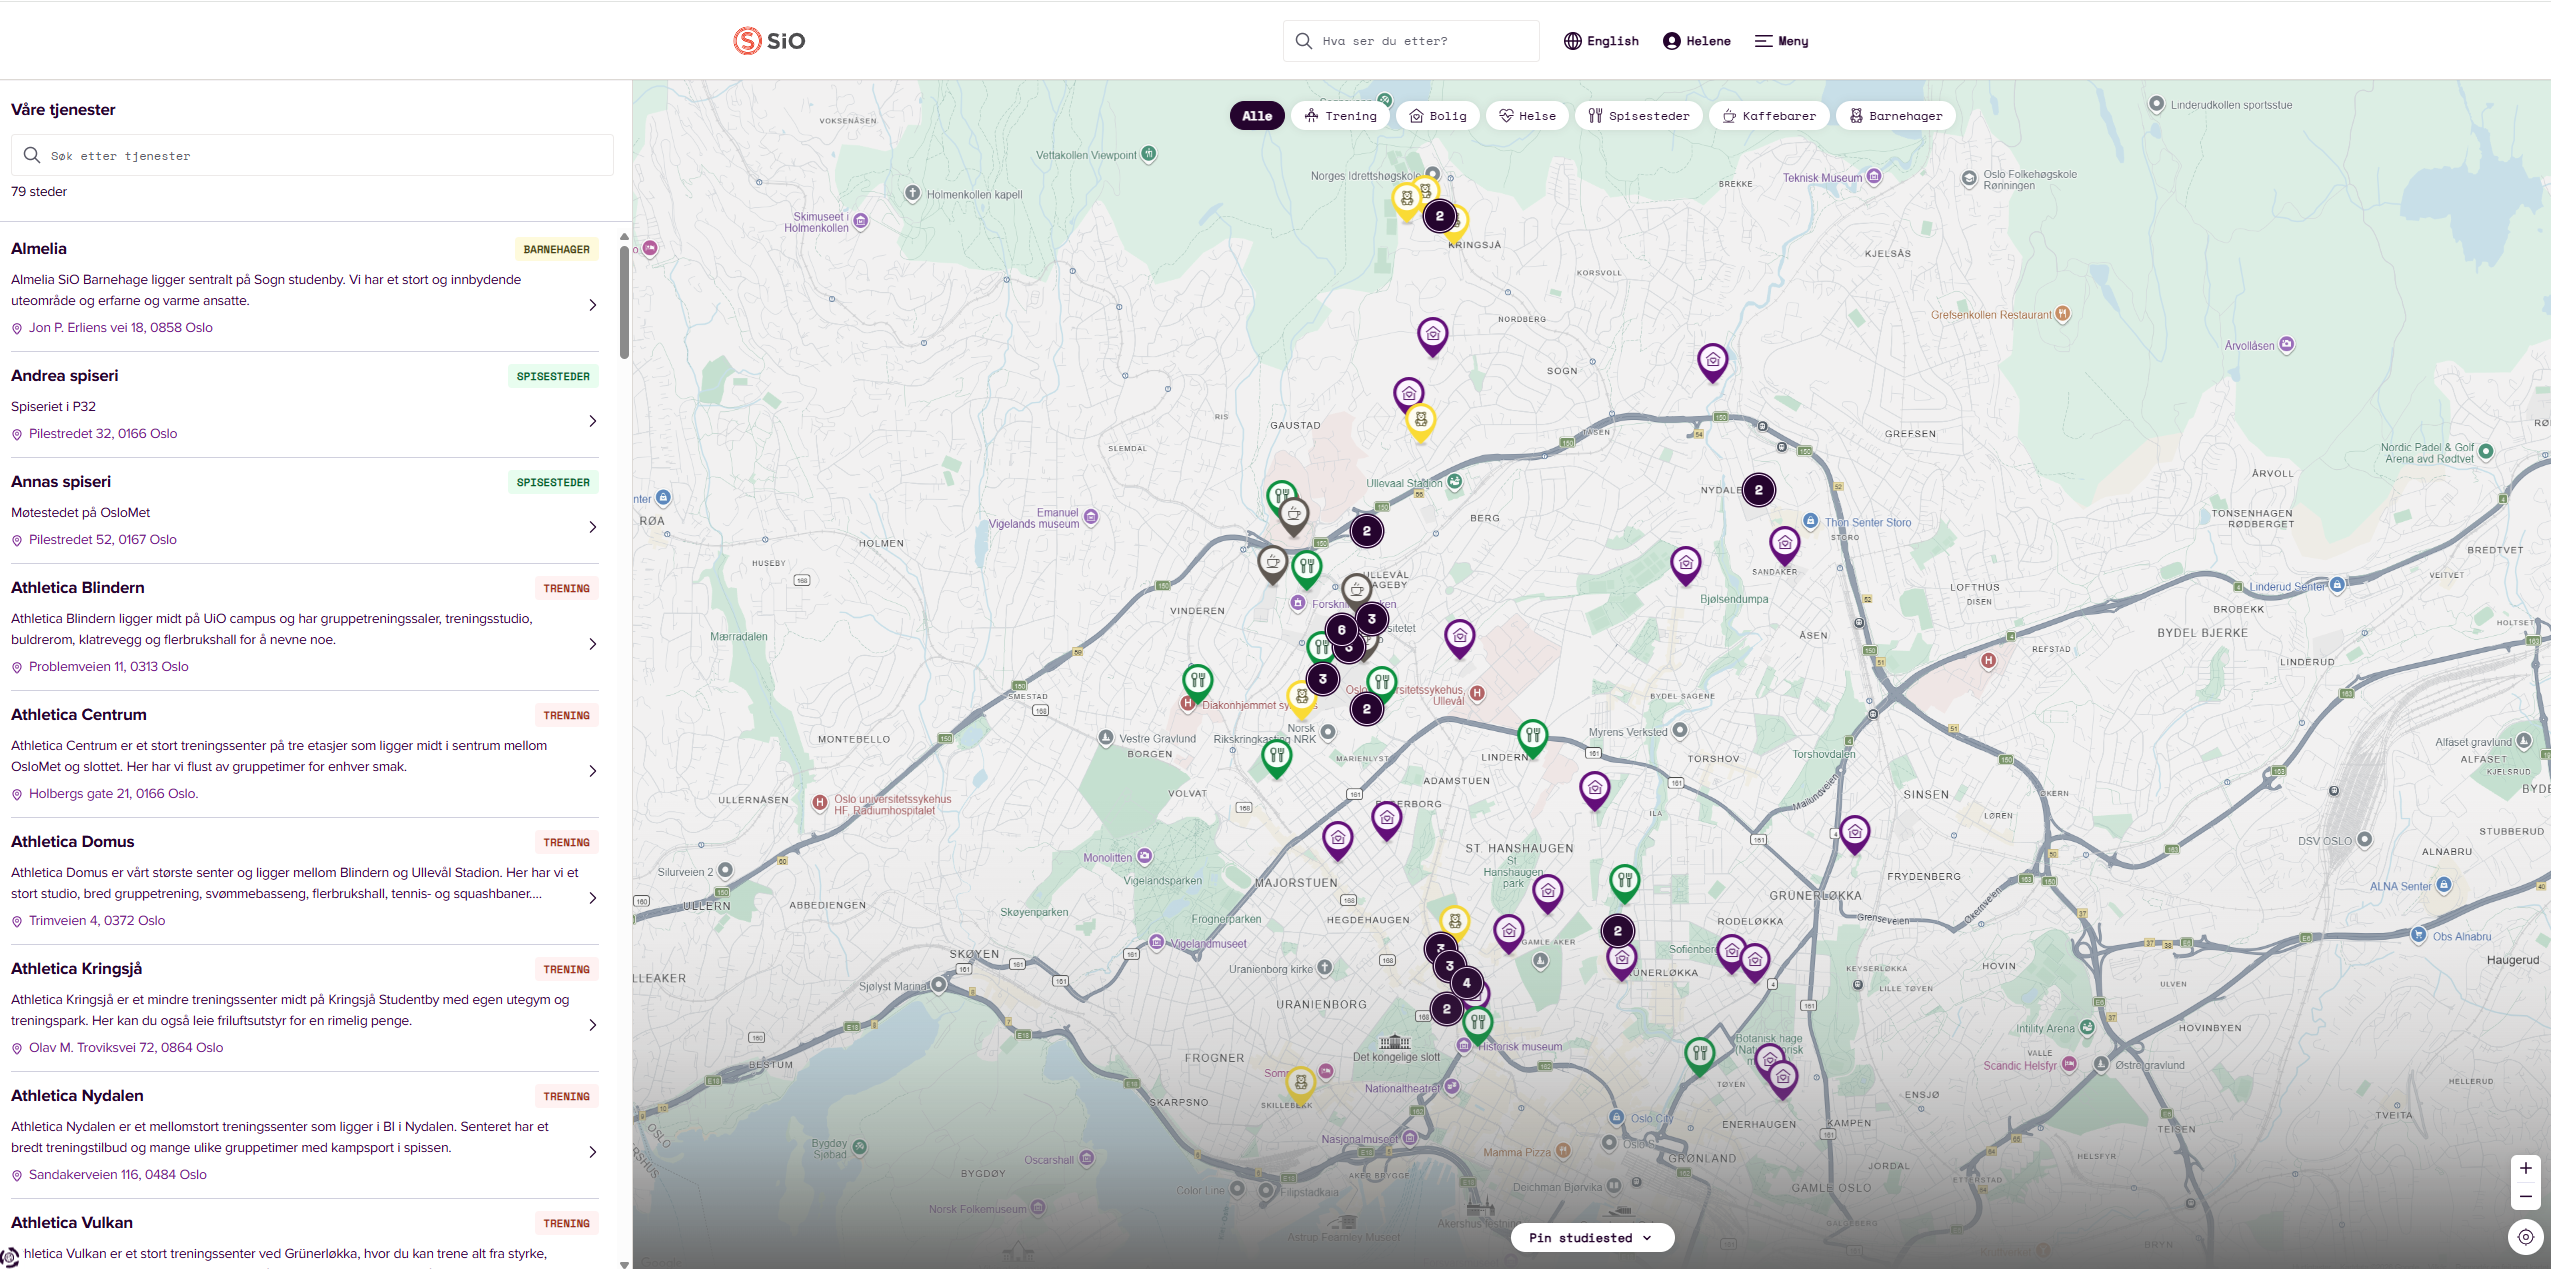This screenshot has height=1269, width=2551.
Task: Expand the Almelia listing chevron
Action: coord(593,305)
